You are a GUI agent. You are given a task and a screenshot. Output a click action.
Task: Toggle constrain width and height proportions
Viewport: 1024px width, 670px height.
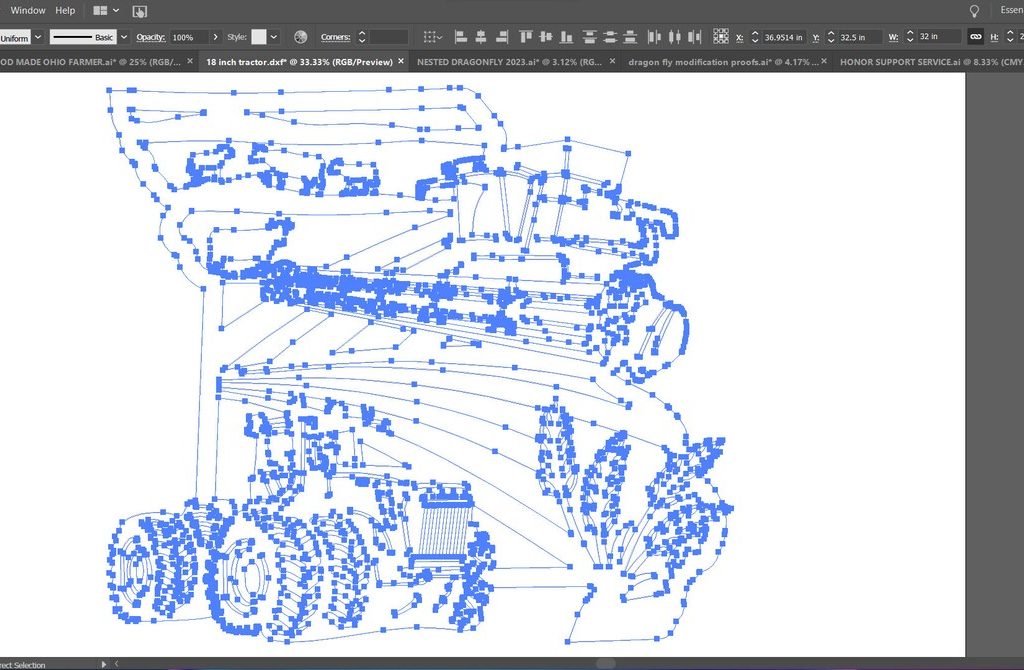975,37
